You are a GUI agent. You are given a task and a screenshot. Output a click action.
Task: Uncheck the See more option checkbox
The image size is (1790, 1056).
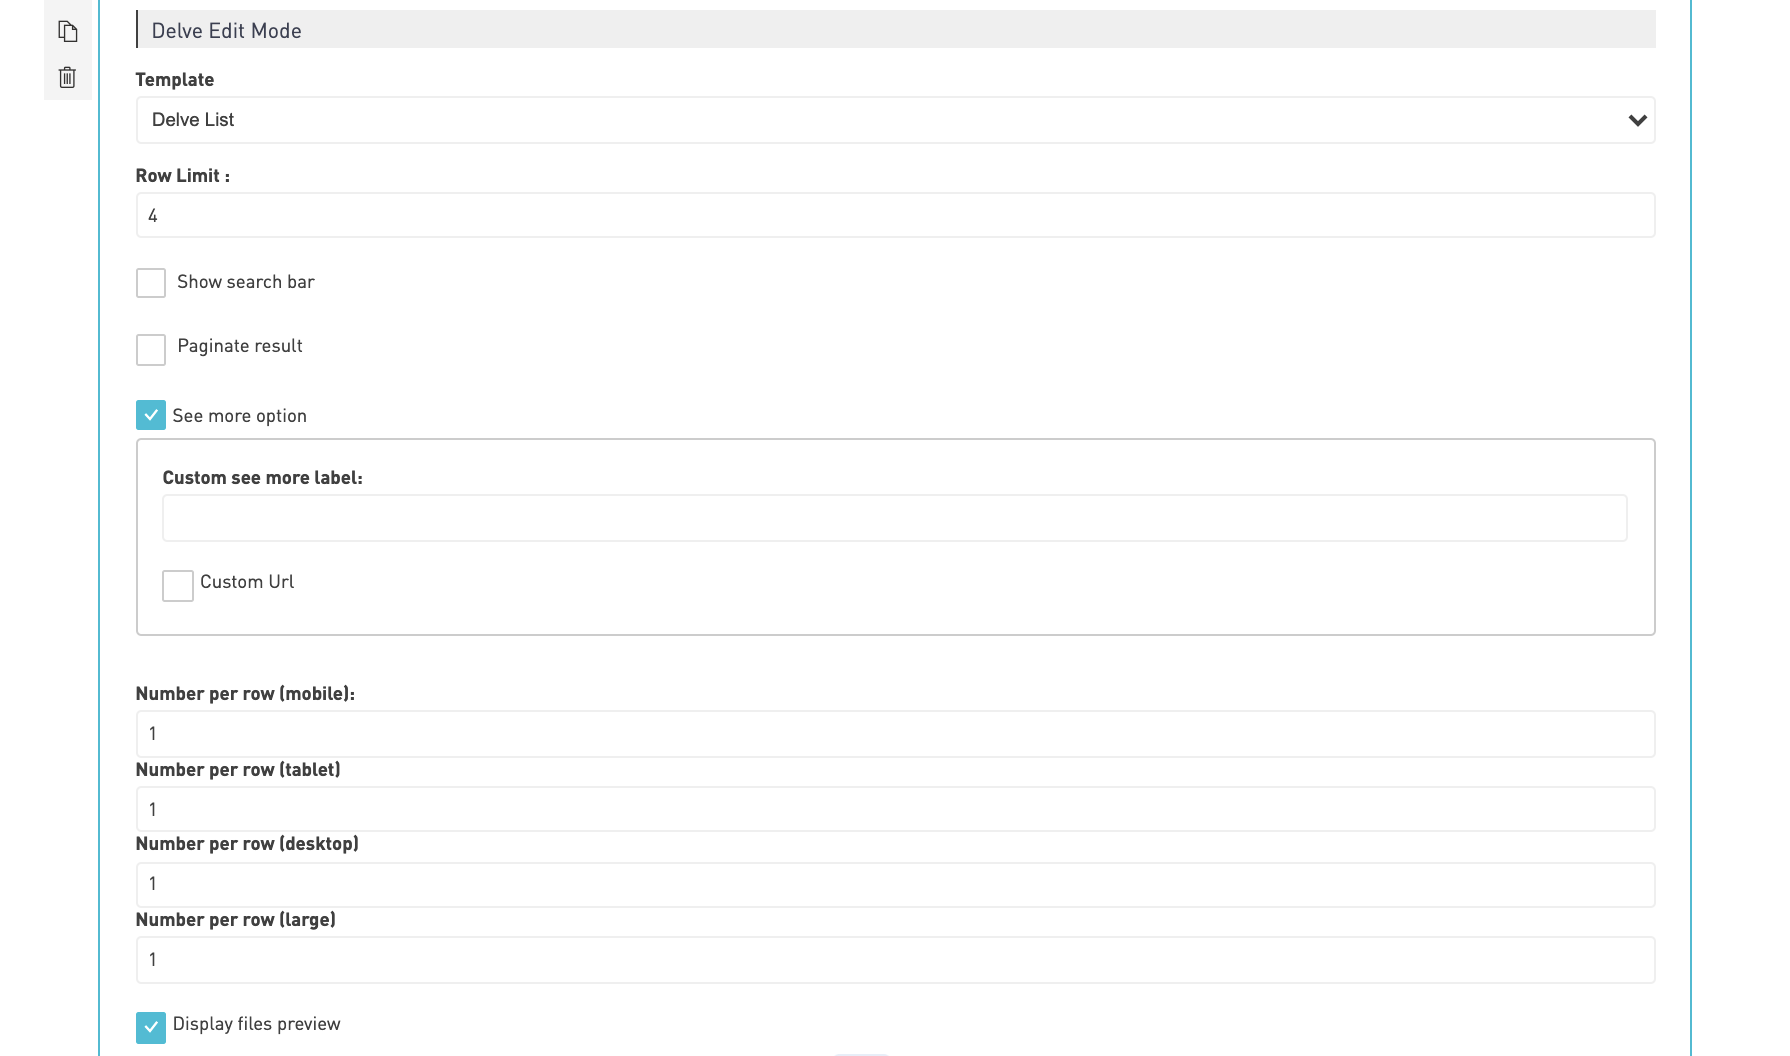[x=151, y=415]
